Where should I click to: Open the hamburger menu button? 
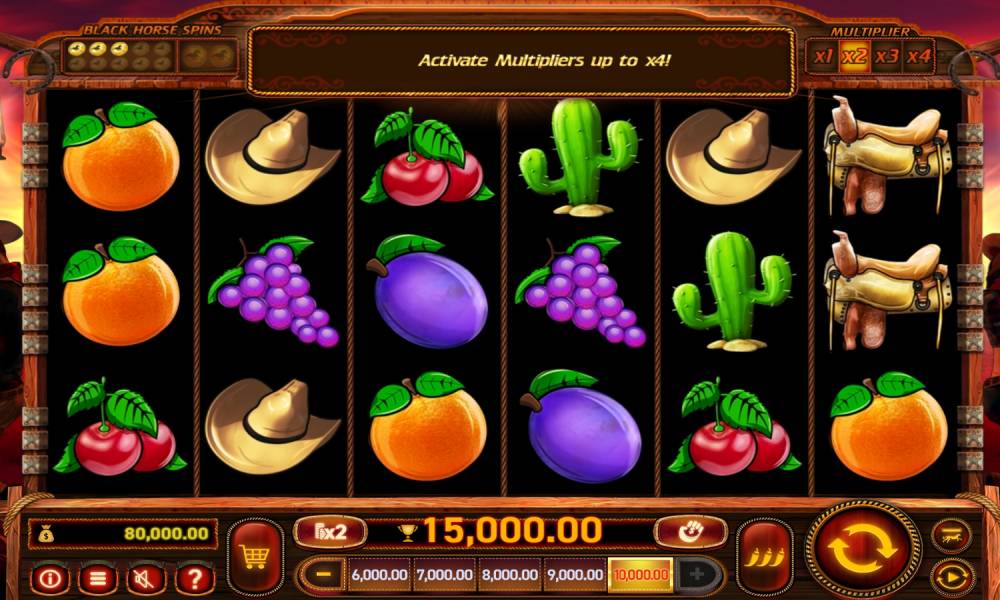tap(98, 579)
